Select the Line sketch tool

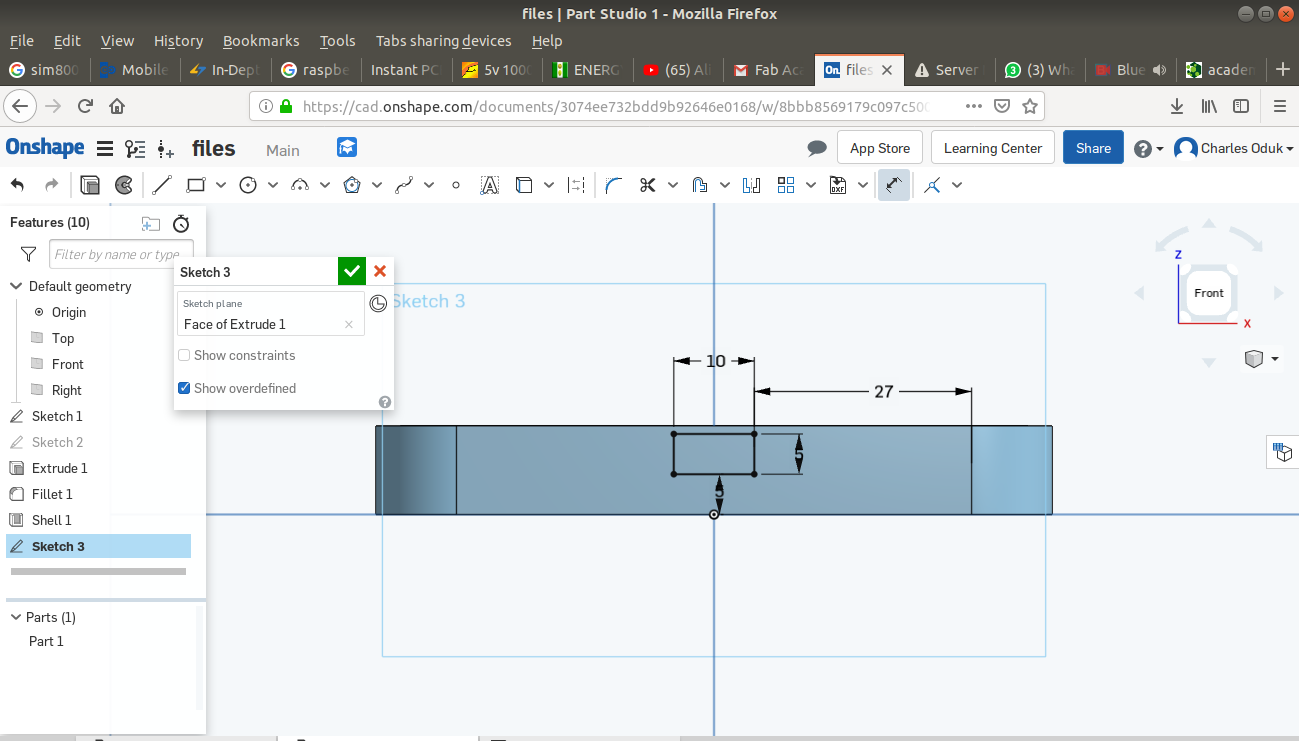point(162,185)
